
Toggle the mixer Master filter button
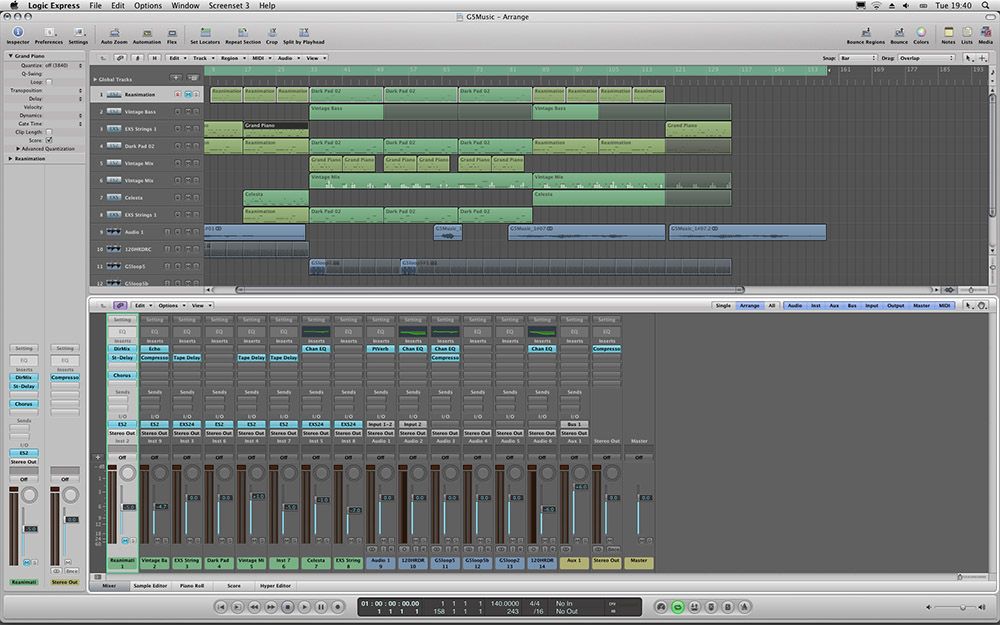(921, 305)
